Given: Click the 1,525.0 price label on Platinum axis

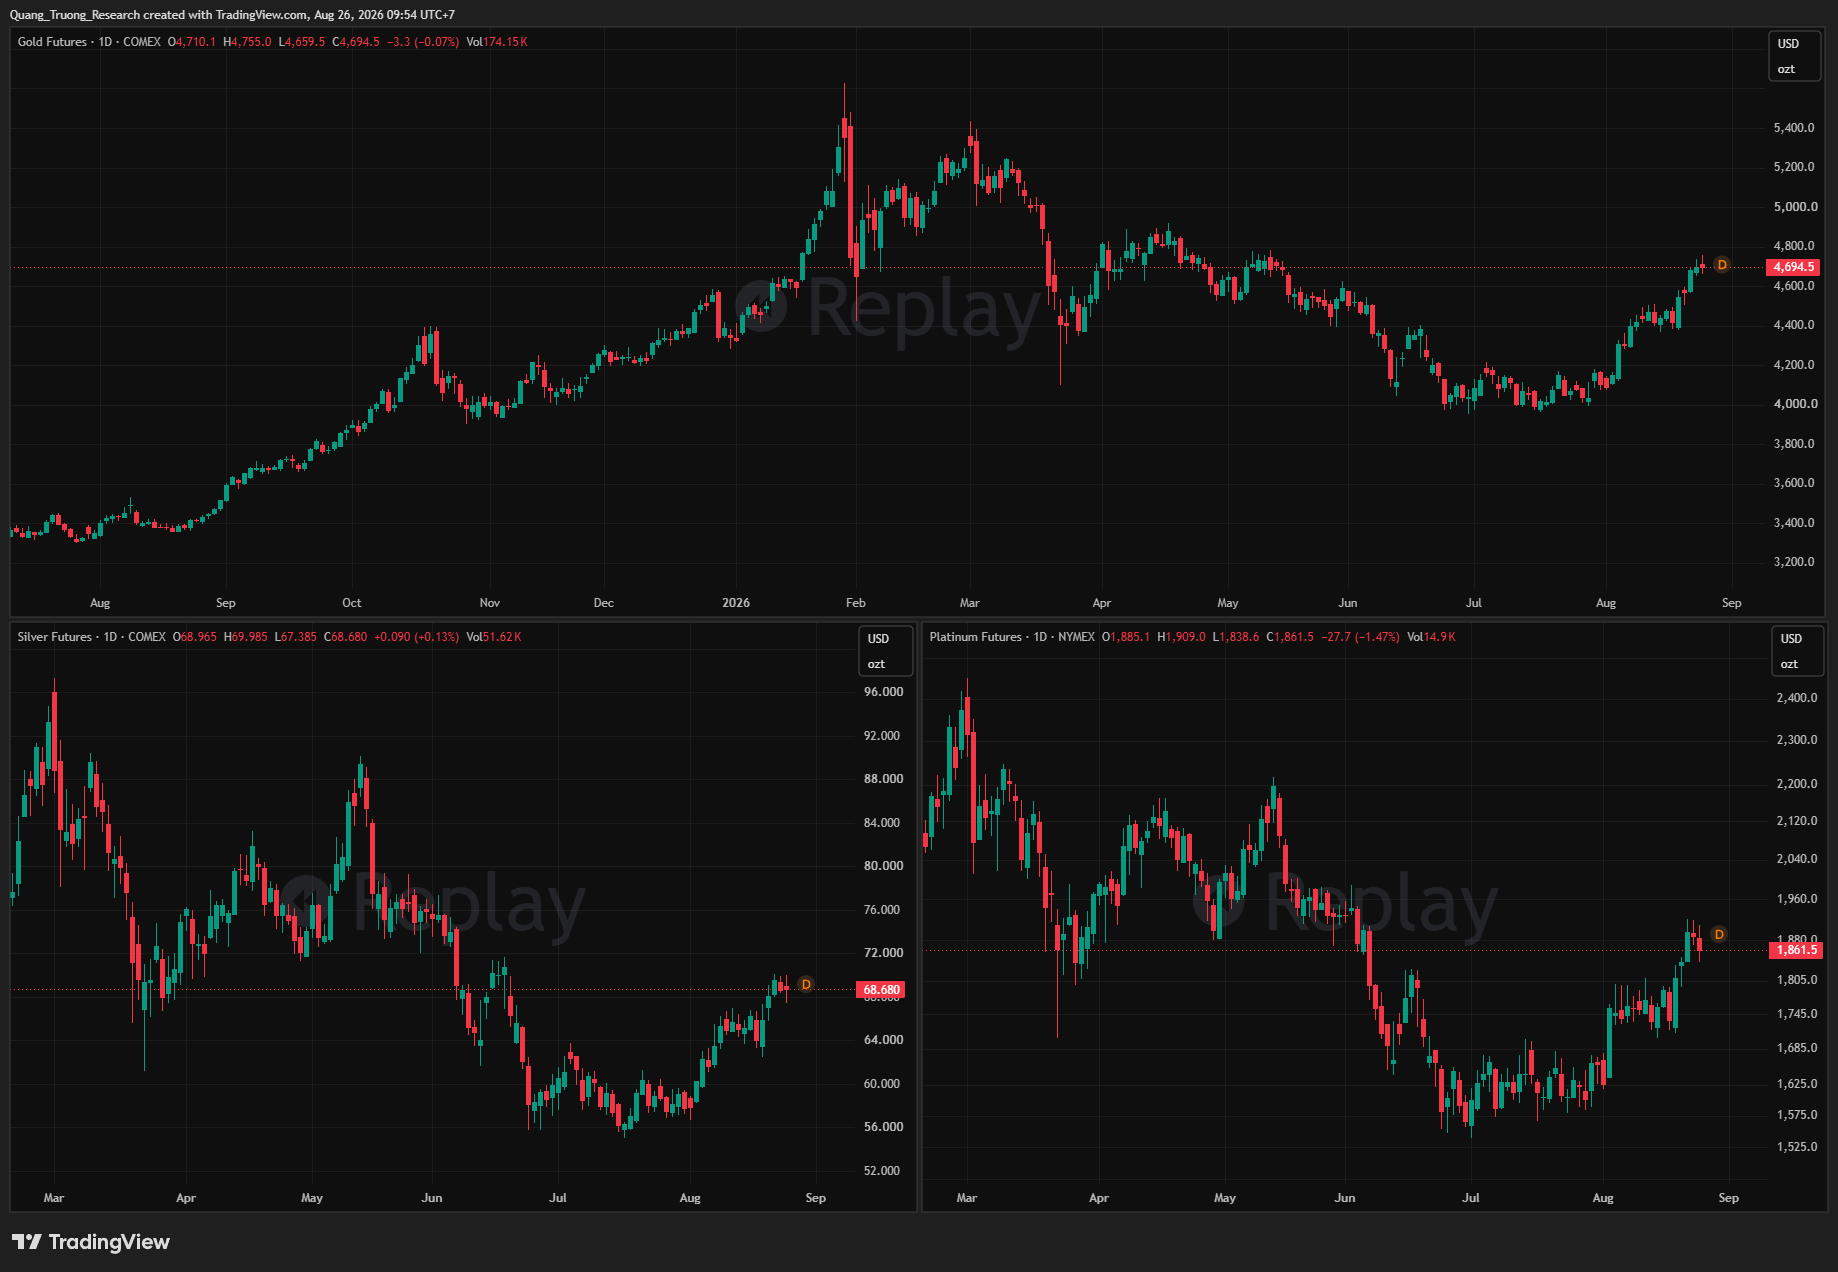Looking at the screenshot, I should coord(1797,1147).
